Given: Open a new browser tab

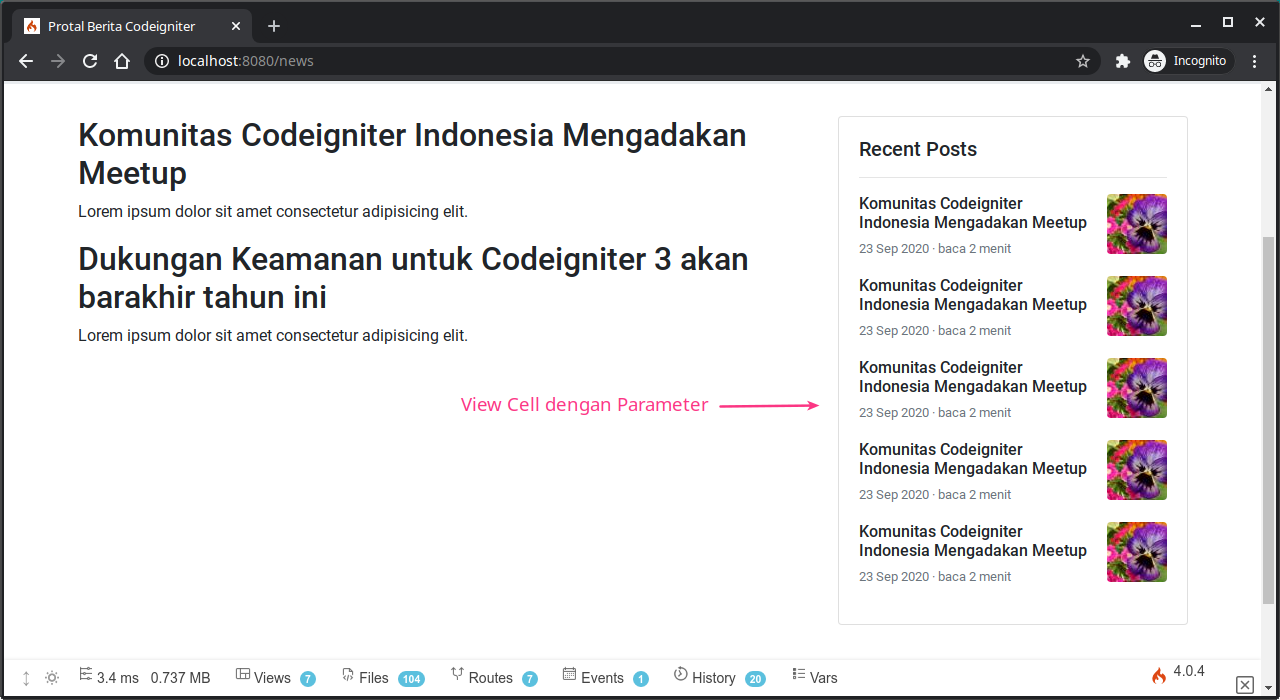Looking at the screenshot, I should coord(274,26).
